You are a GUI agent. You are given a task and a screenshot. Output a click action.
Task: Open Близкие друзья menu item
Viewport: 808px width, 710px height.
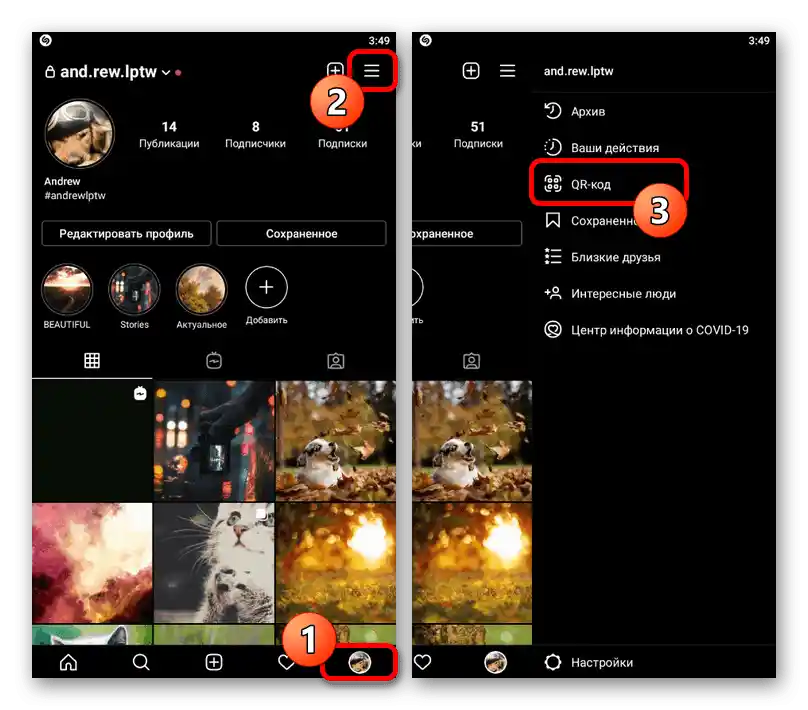(654, 257)
